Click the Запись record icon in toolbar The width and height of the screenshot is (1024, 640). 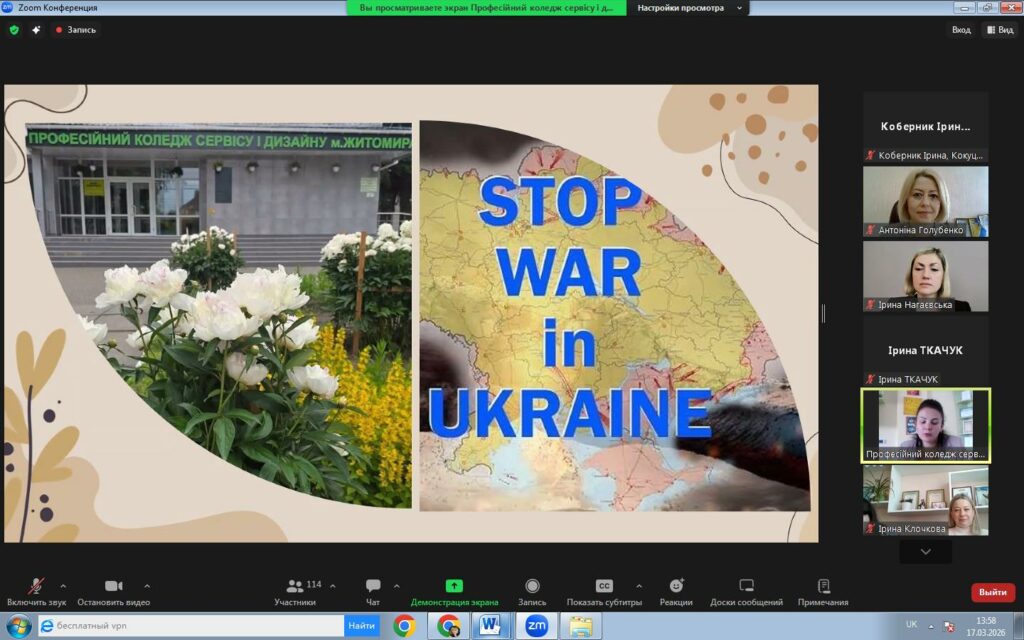tap(532, 586)
